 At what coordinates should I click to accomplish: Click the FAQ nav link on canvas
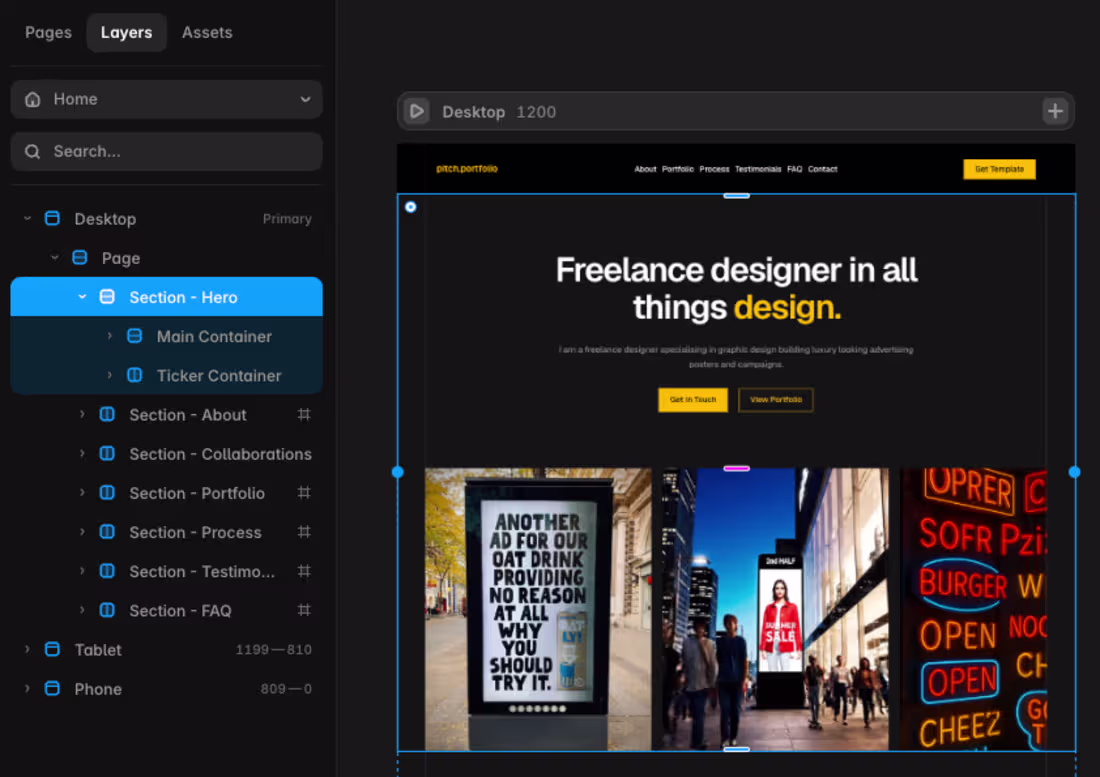pos(794,169)
